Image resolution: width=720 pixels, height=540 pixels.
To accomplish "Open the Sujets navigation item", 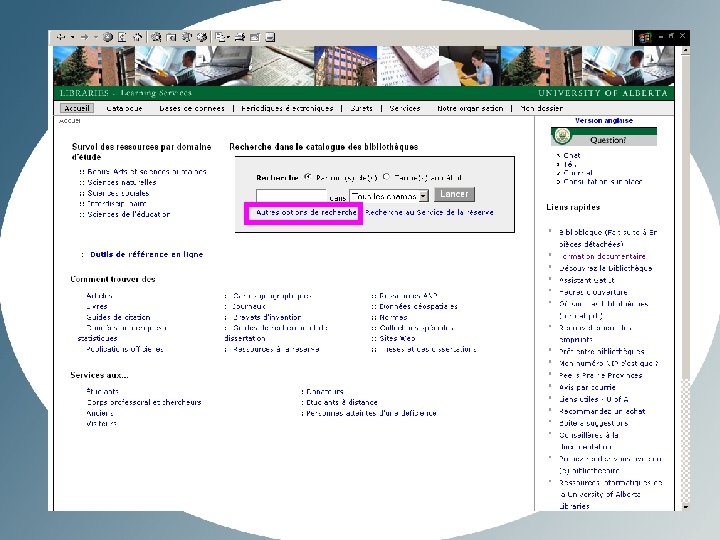I will pos(361,108).
